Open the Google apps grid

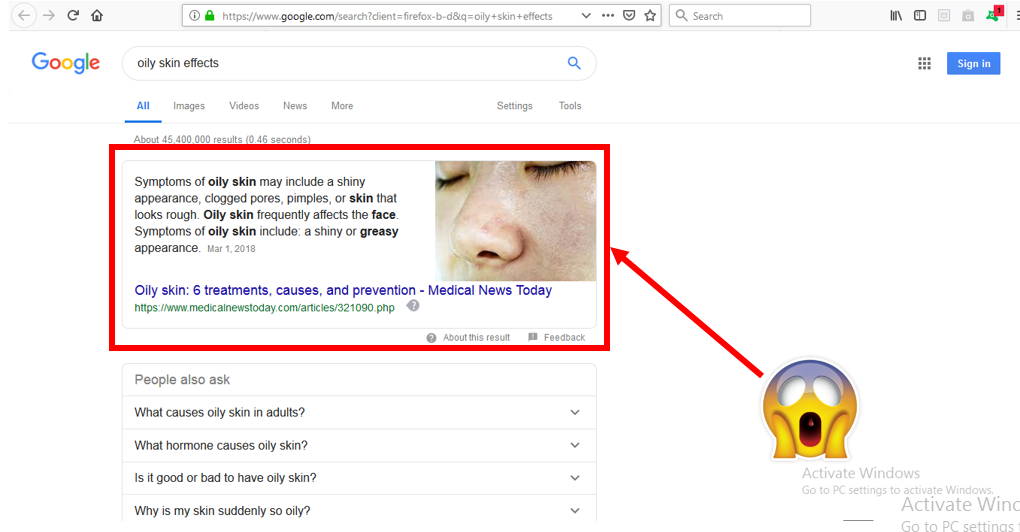[x=924, y=63]
